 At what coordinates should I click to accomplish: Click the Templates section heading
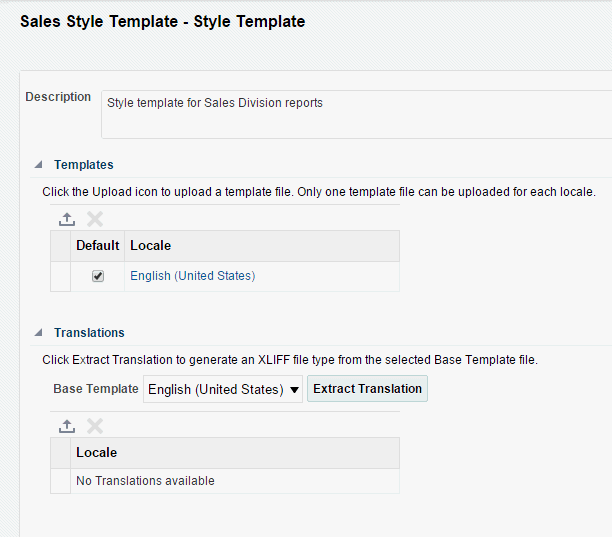(84, 165)
